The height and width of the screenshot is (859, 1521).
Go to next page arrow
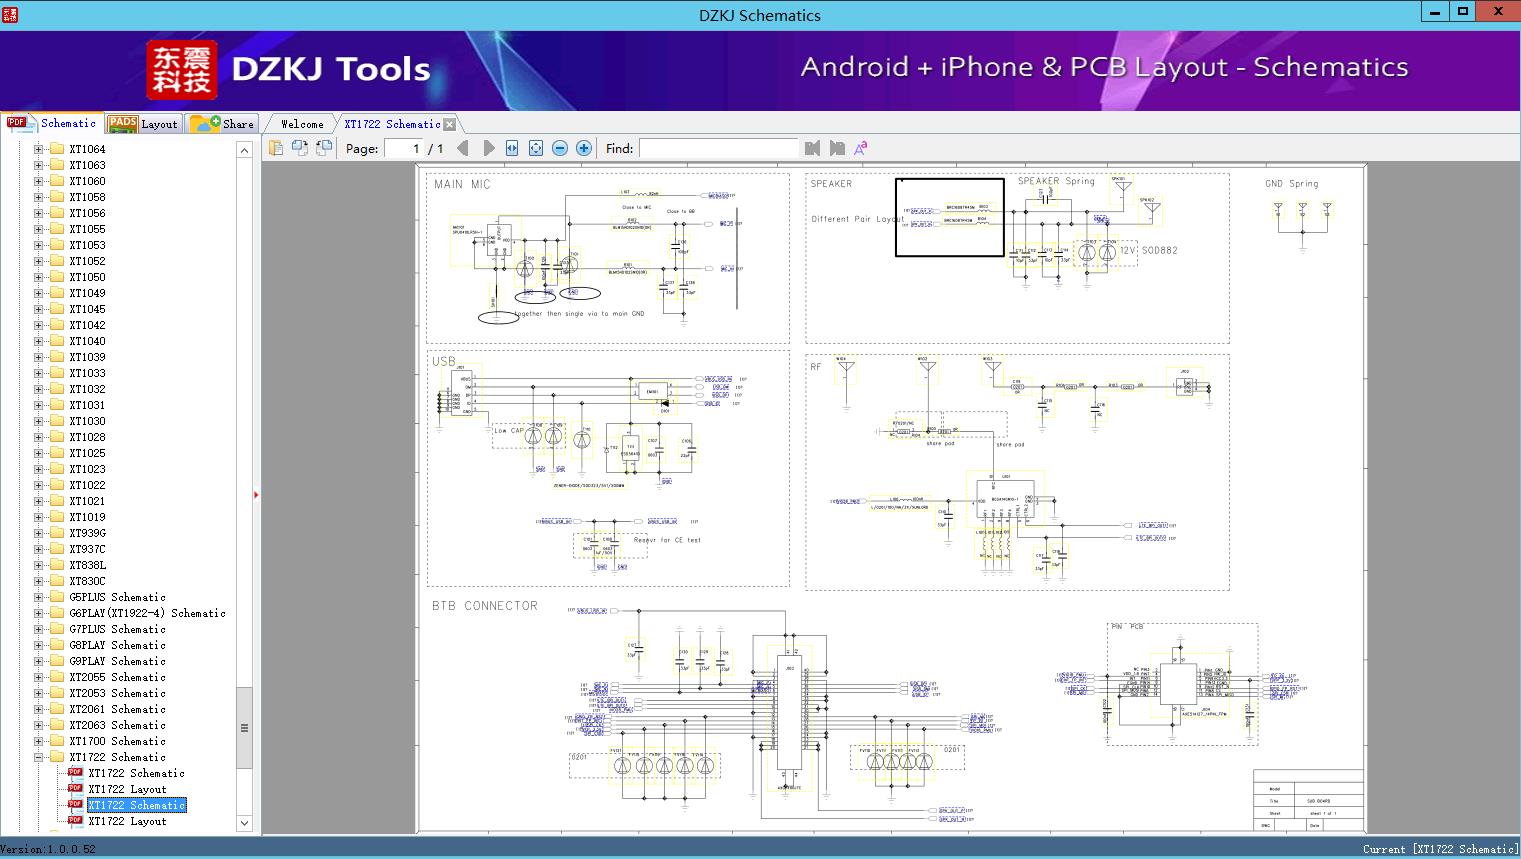488,148
